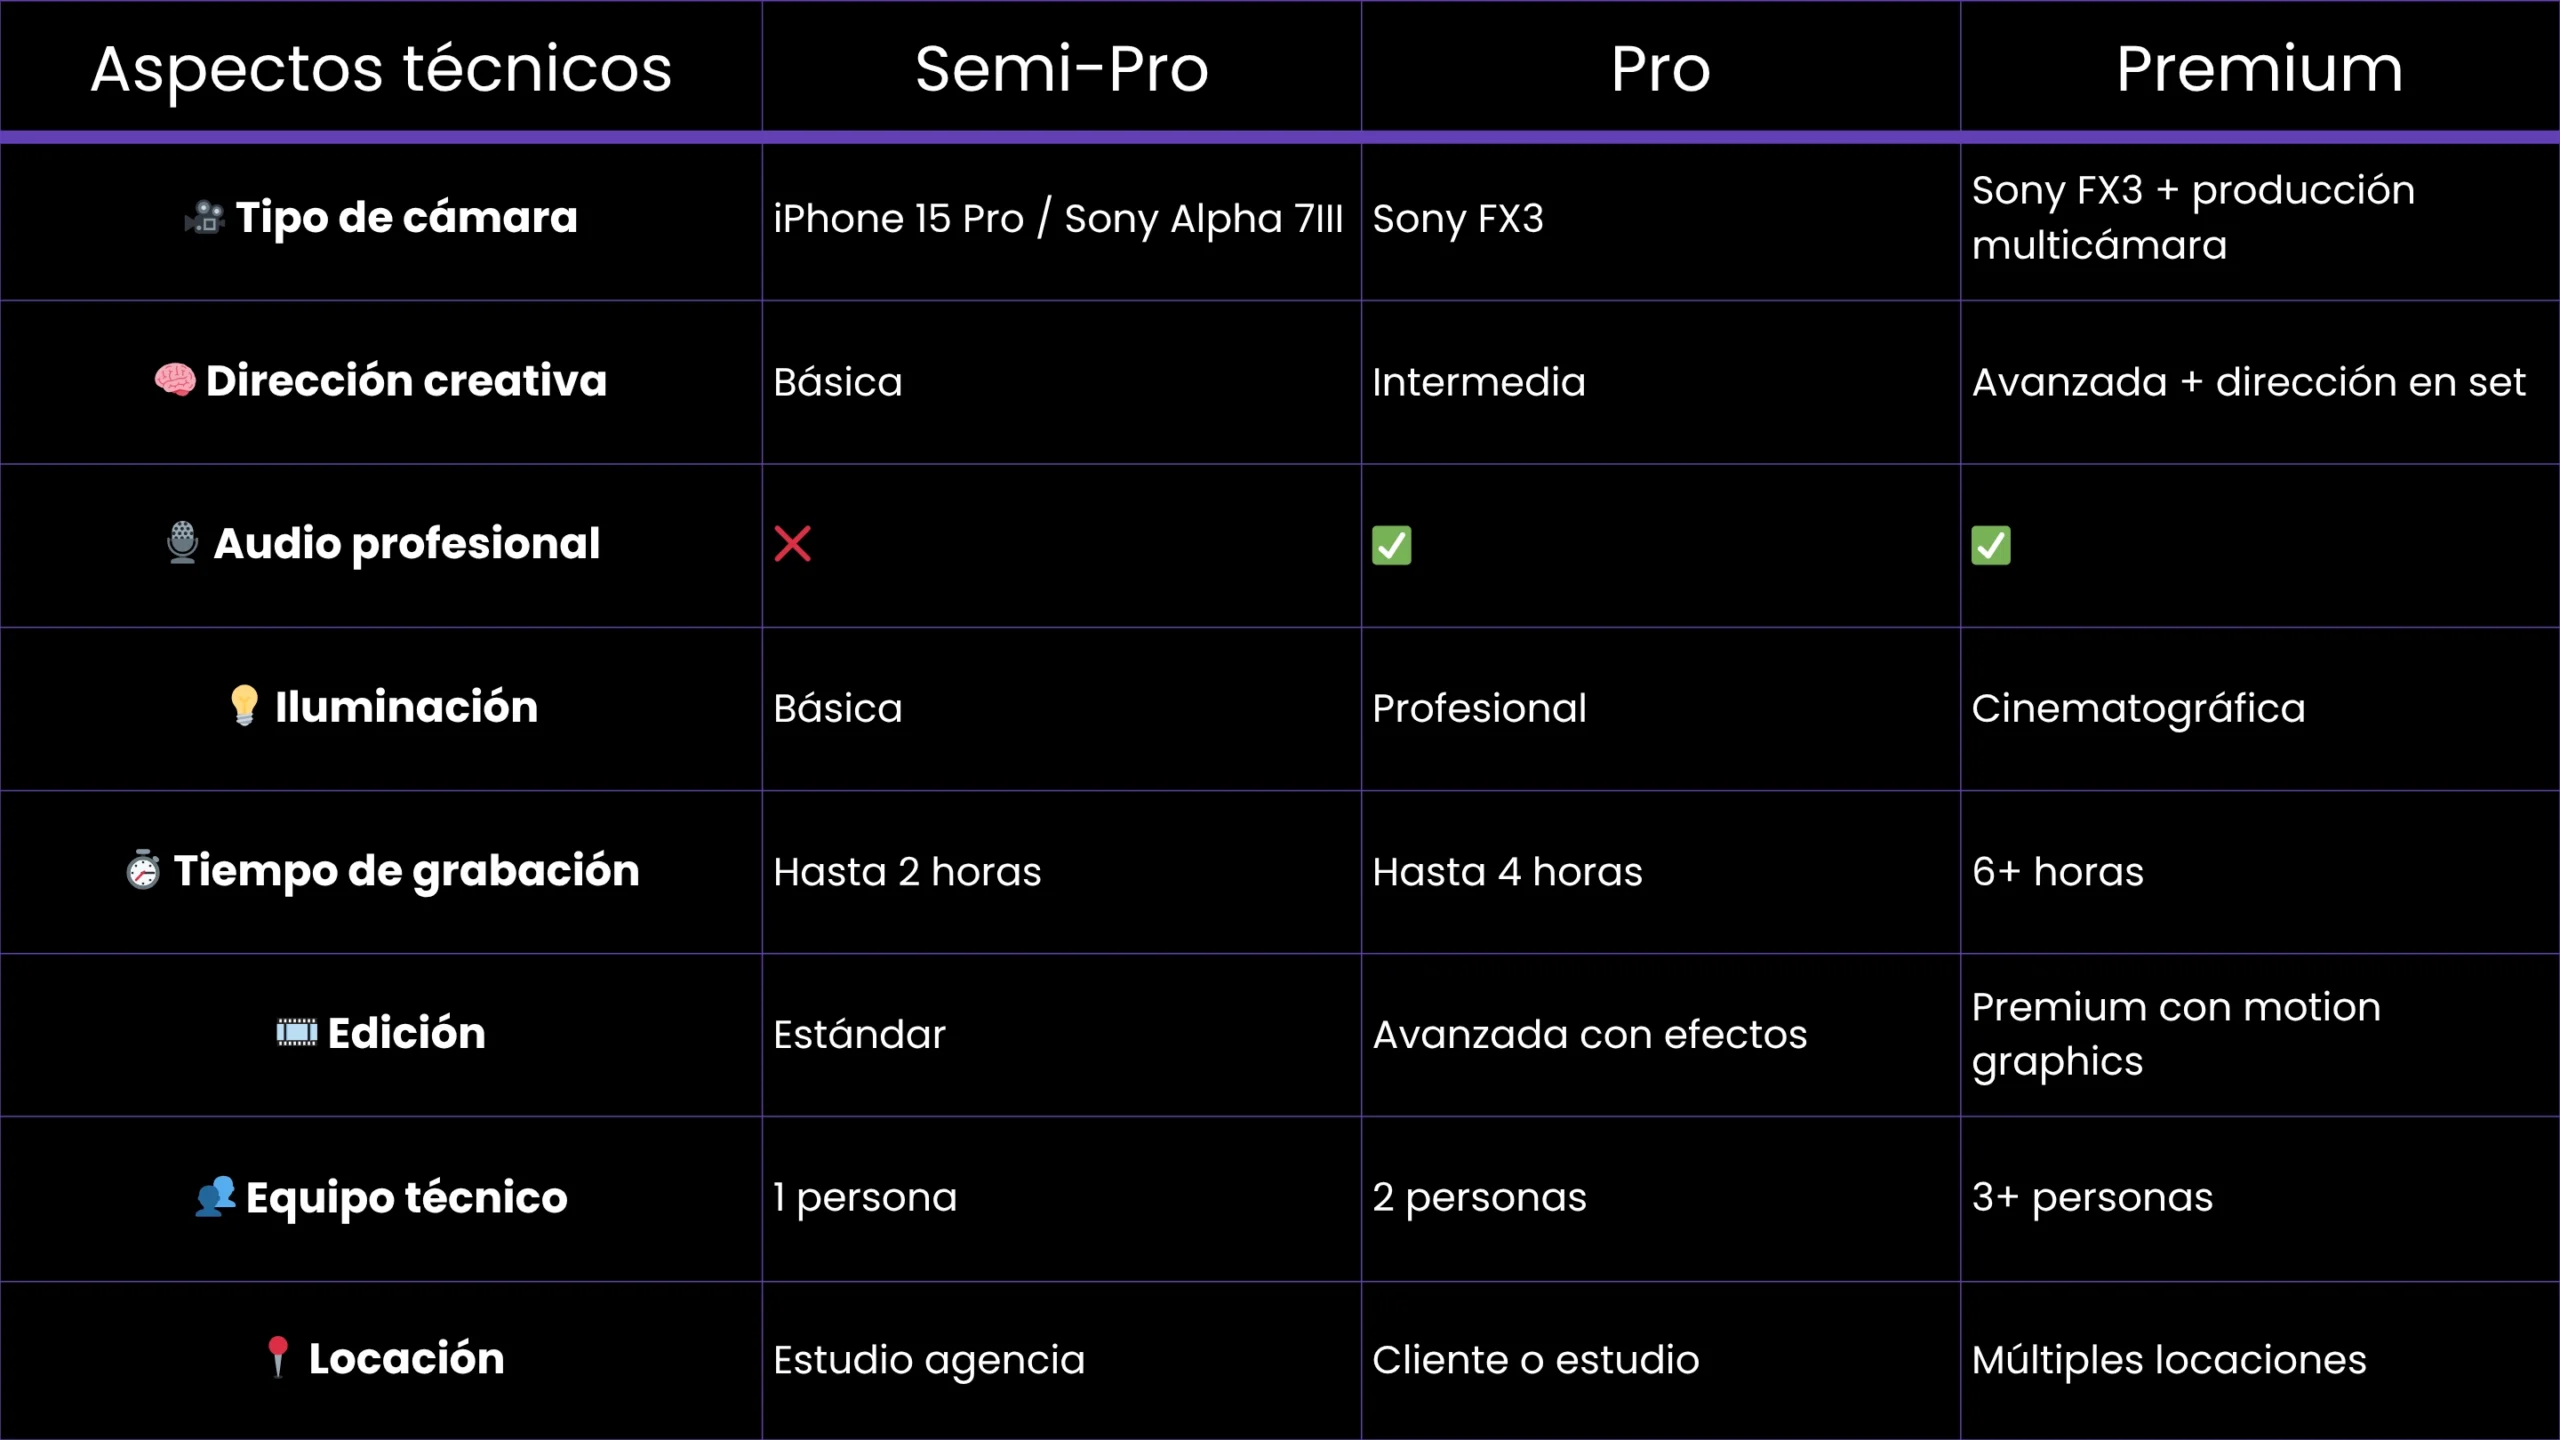
Task: Select the stopwatch icon beside Tiempo de grabación
Action: click(143, 870)
